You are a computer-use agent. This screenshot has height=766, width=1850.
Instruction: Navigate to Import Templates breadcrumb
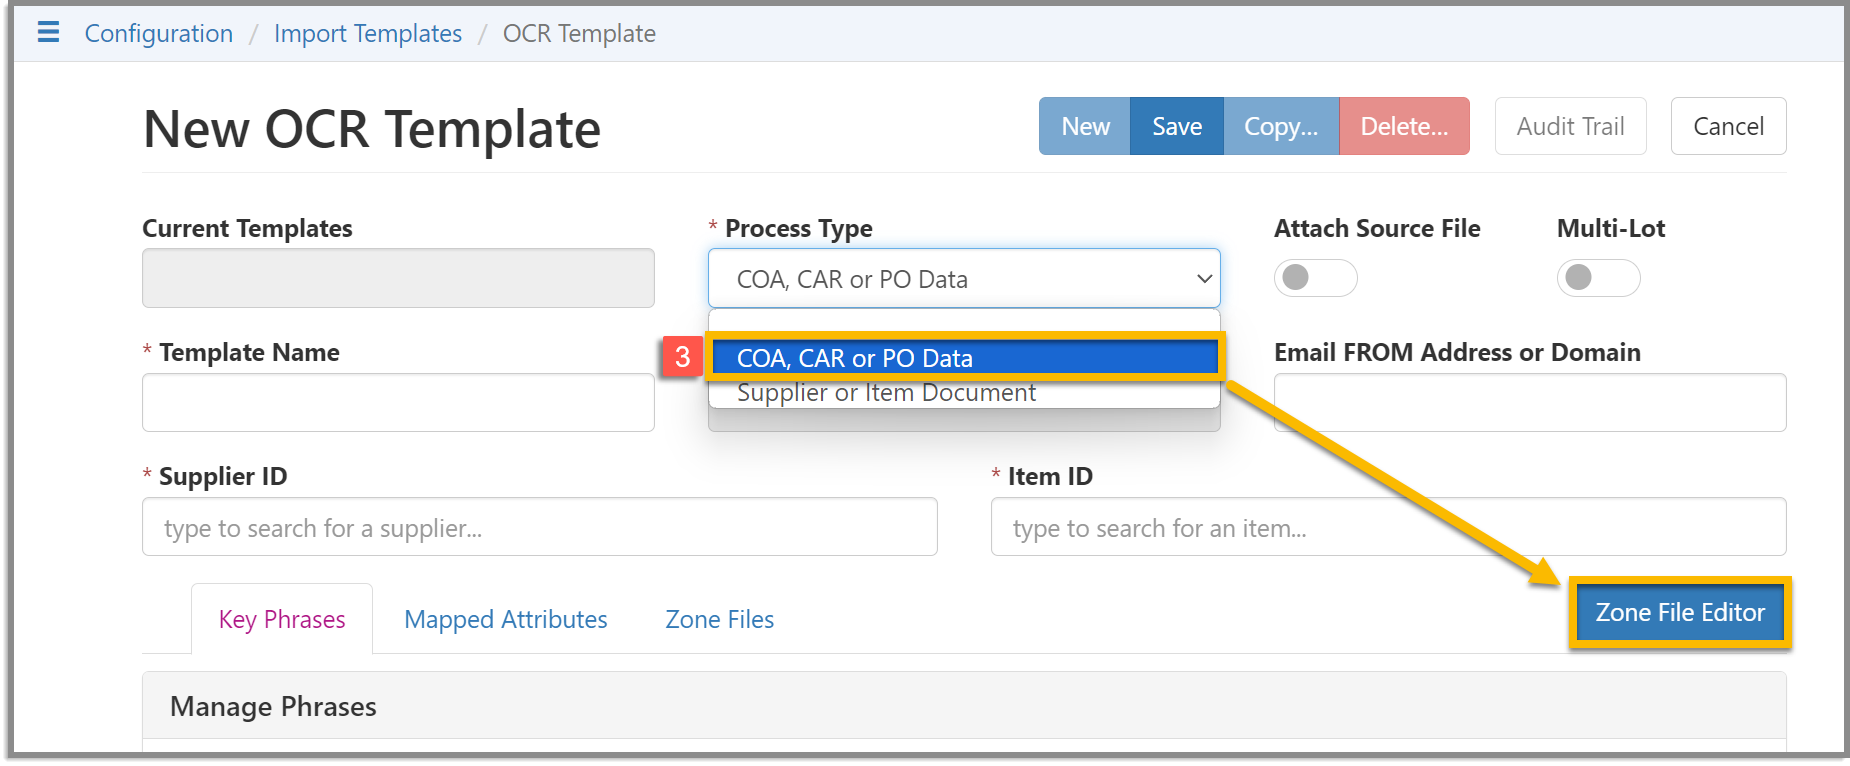368,34
